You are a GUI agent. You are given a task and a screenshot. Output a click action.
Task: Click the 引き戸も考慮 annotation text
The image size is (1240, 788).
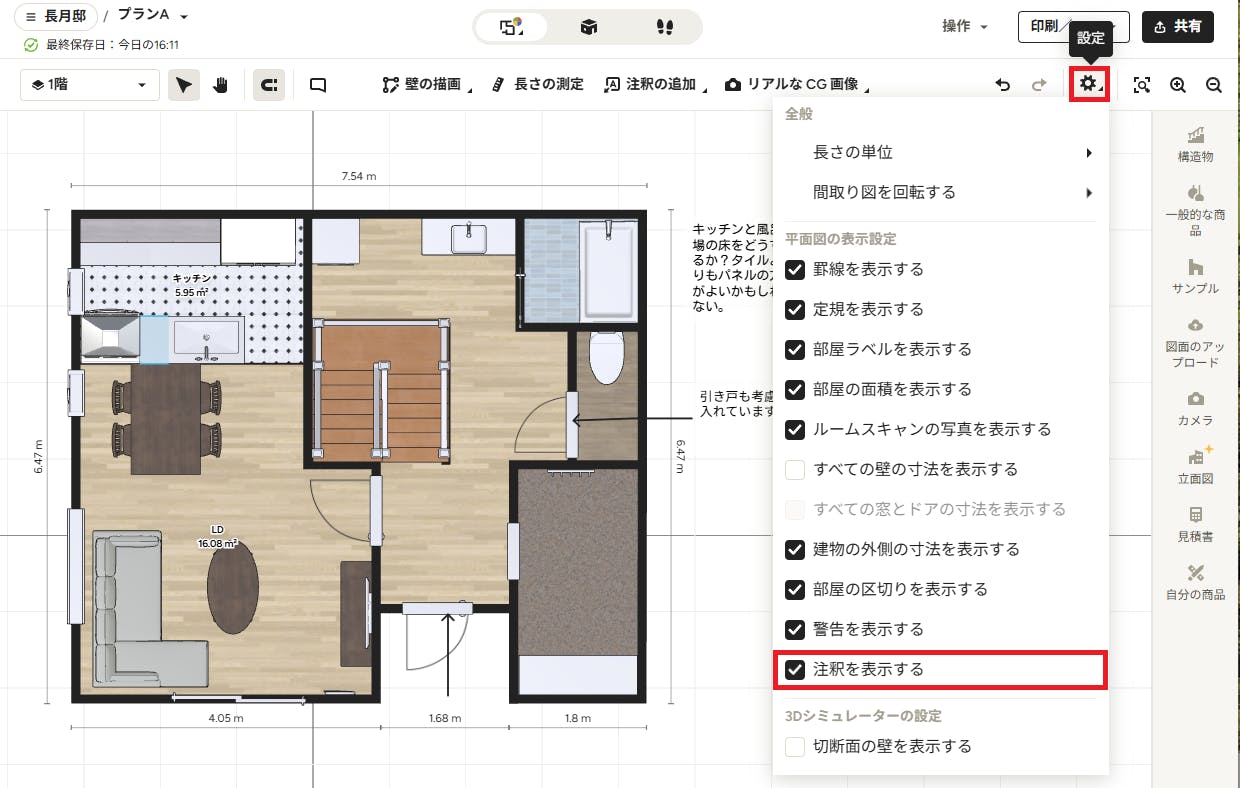pyautogui.click(x=737, y=403)
